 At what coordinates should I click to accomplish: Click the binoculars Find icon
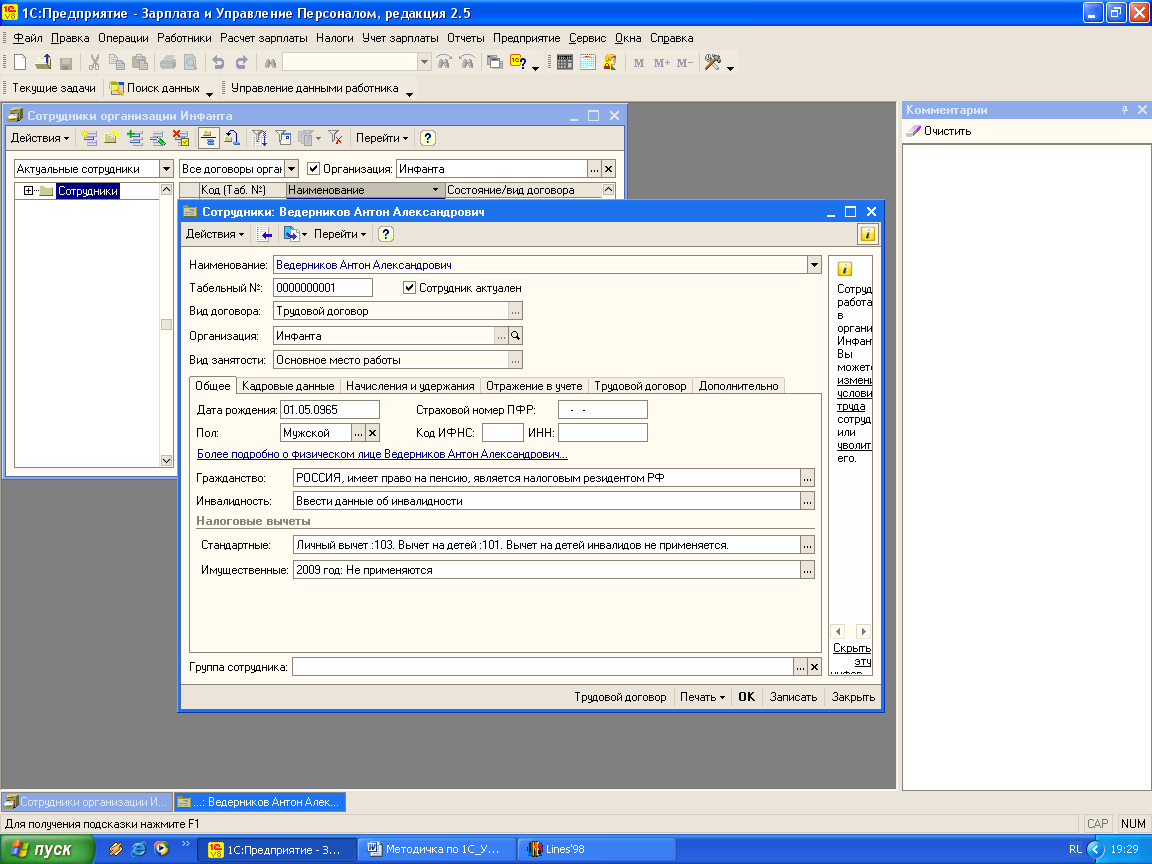point(270,62)
